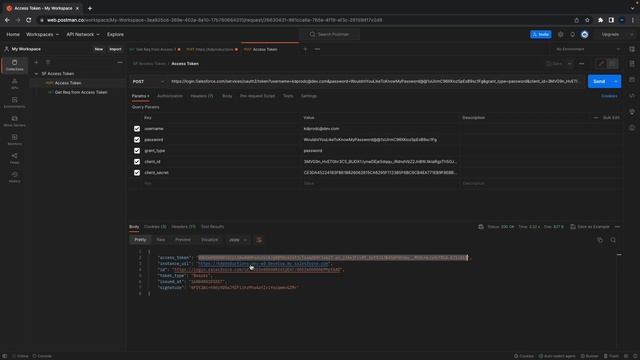Open browser extensions puzzle icon
640x360 pixels.
click(x=600, y=20)
